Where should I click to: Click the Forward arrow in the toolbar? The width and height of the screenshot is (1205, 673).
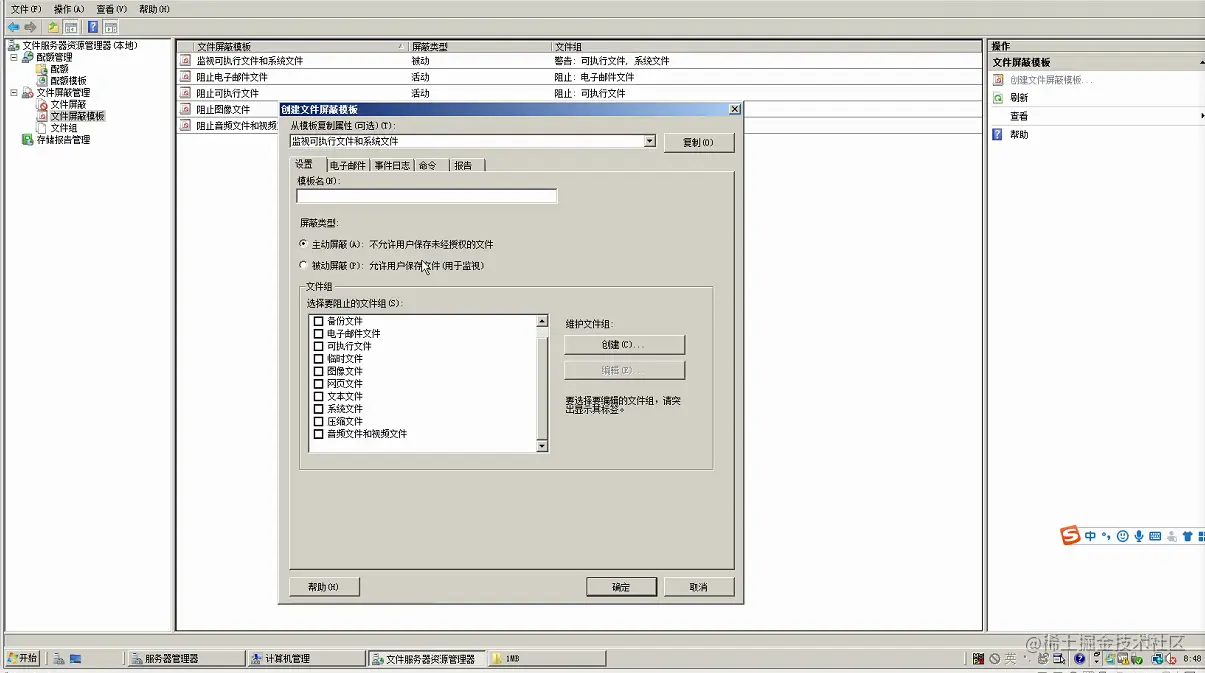[31, 27]
